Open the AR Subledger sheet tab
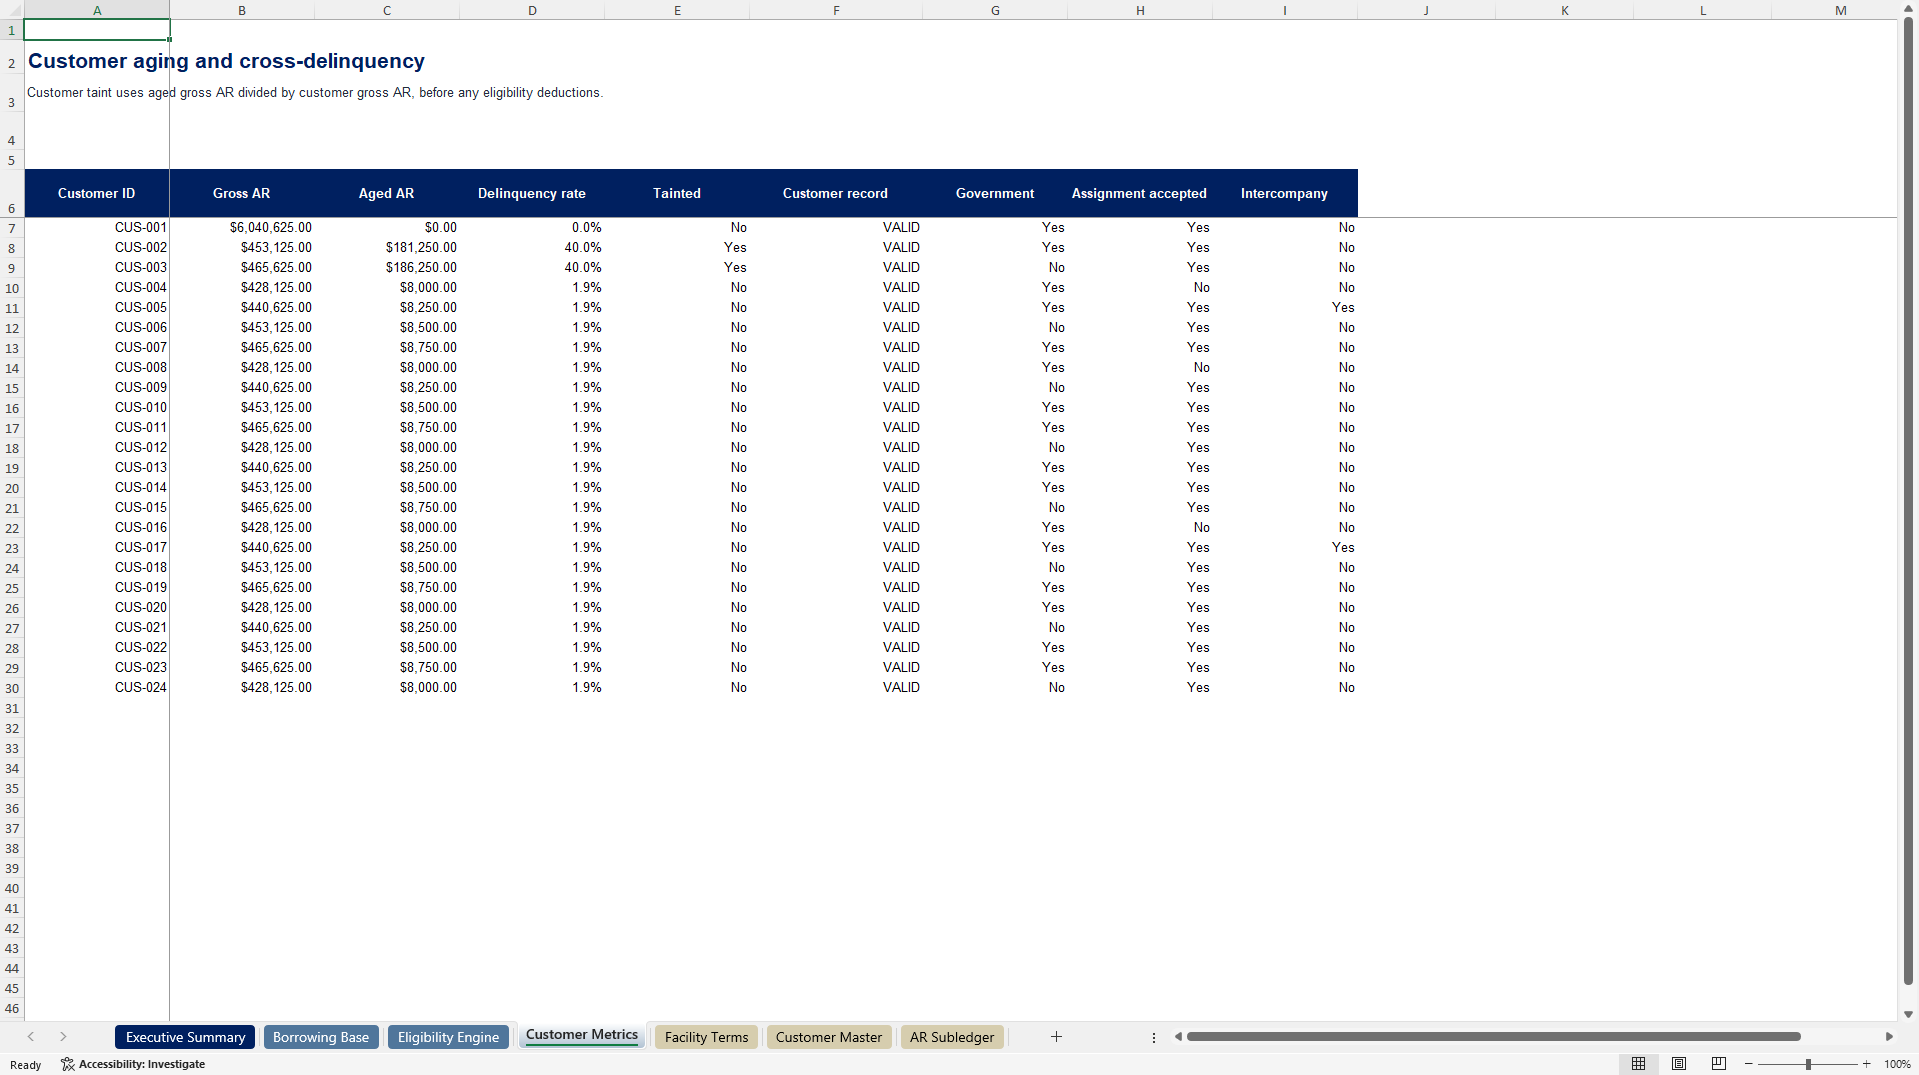This screenshot has width=1919, height=1075. [x=952, y=1037]
